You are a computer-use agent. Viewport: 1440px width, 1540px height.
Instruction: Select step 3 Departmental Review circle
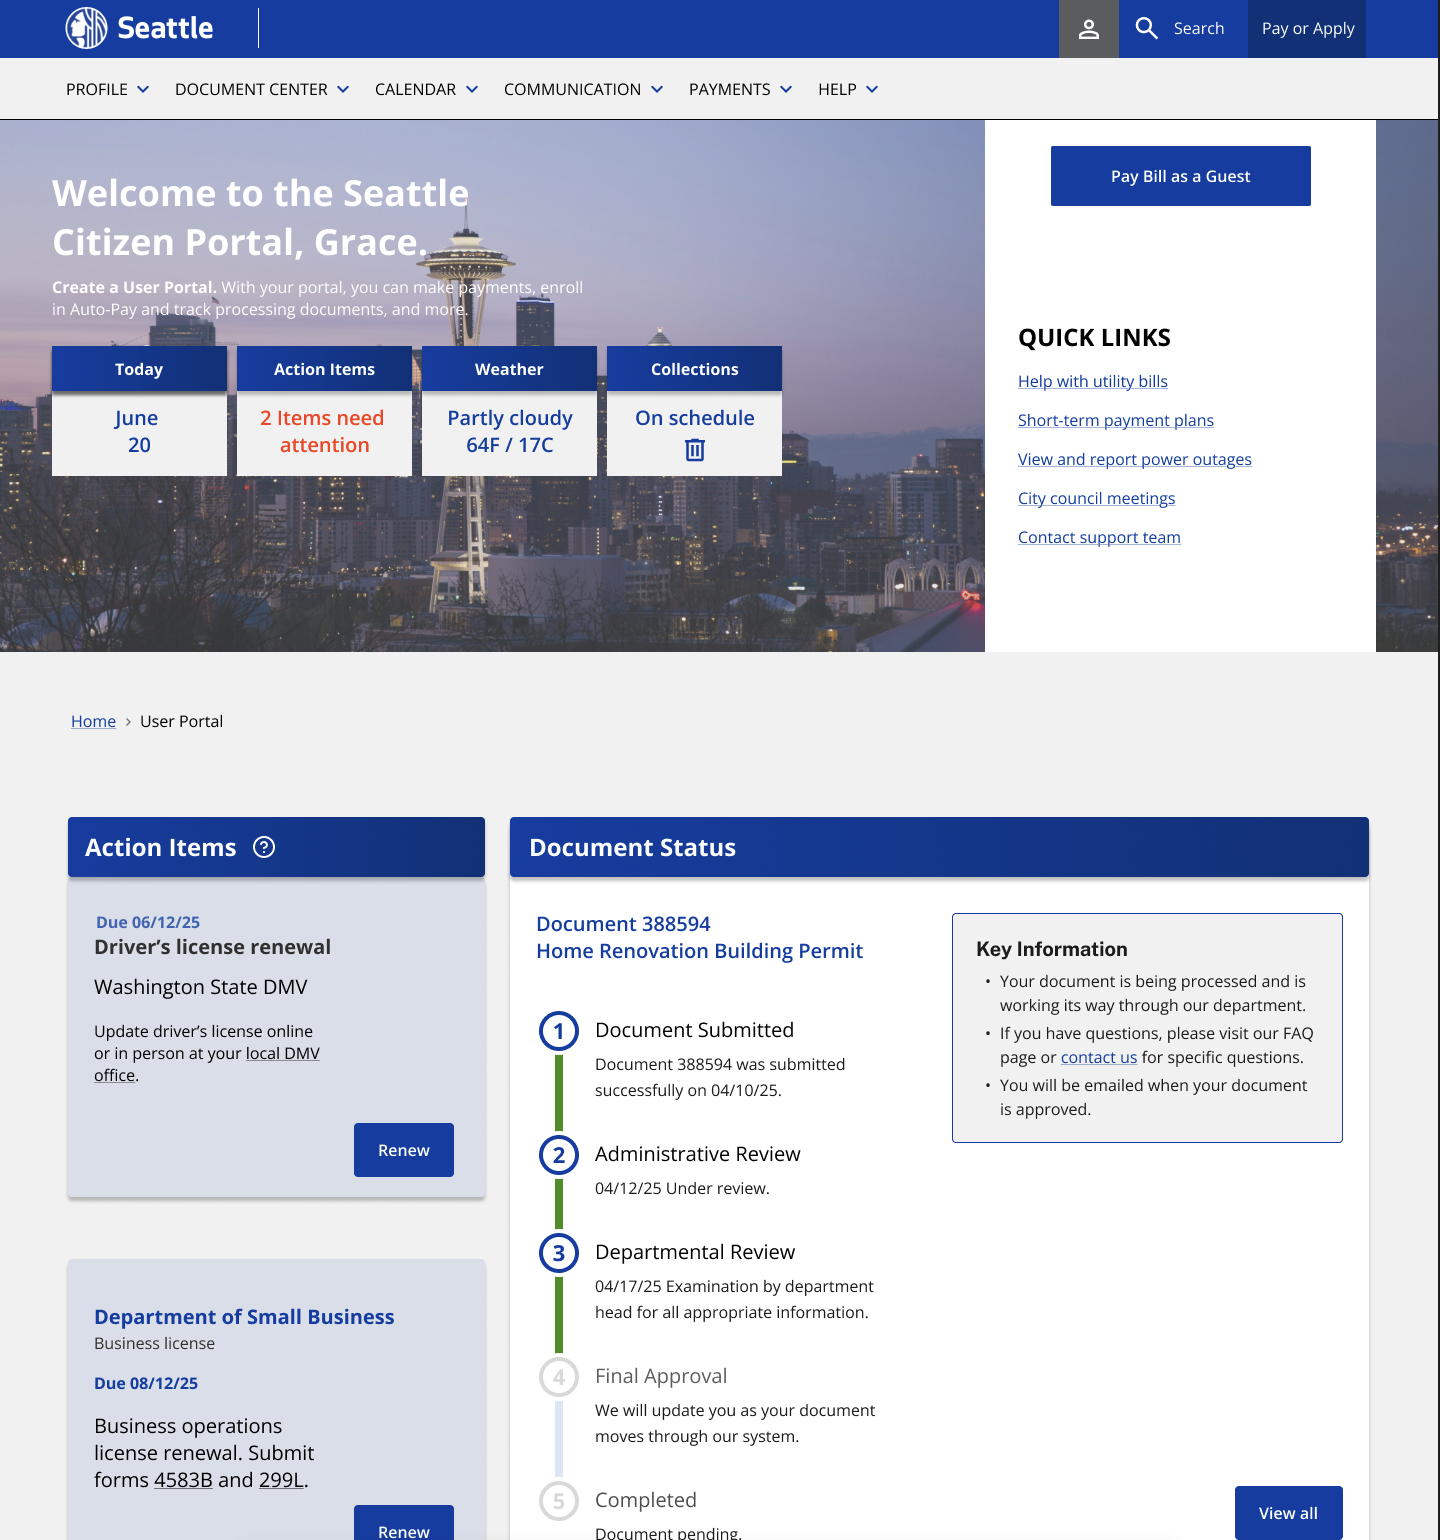point(559,1253)
